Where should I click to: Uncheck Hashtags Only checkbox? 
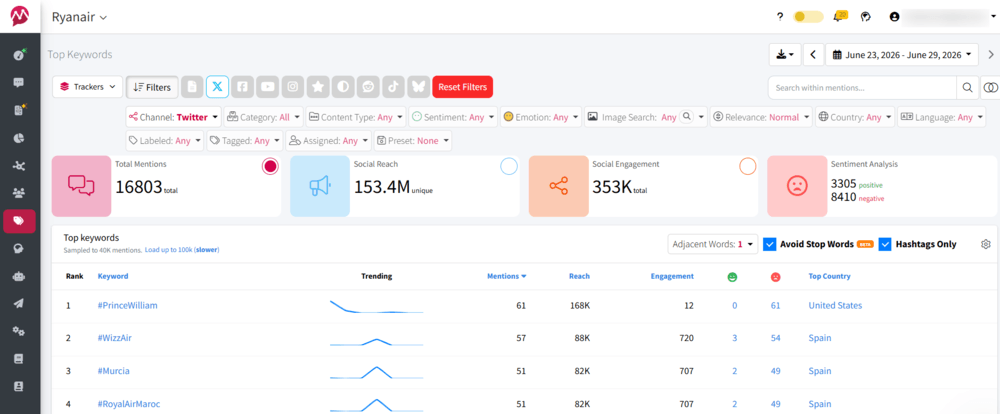click(x=885, y=244)
